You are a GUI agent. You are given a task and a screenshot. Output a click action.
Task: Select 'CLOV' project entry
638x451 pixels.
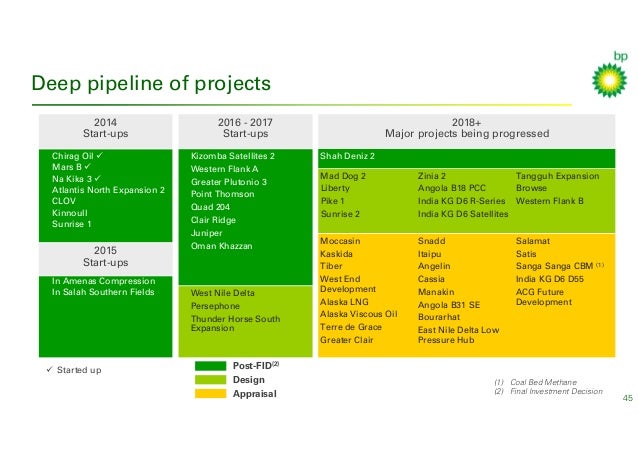point(63,201)
